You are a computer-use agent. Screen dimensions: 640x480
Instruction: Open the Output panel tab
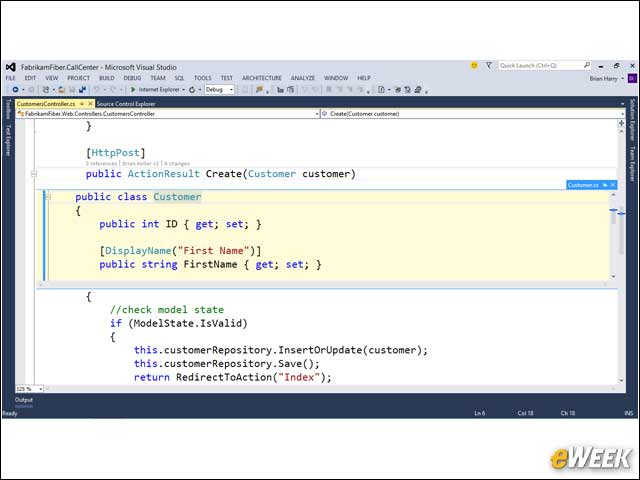[24, 400]
